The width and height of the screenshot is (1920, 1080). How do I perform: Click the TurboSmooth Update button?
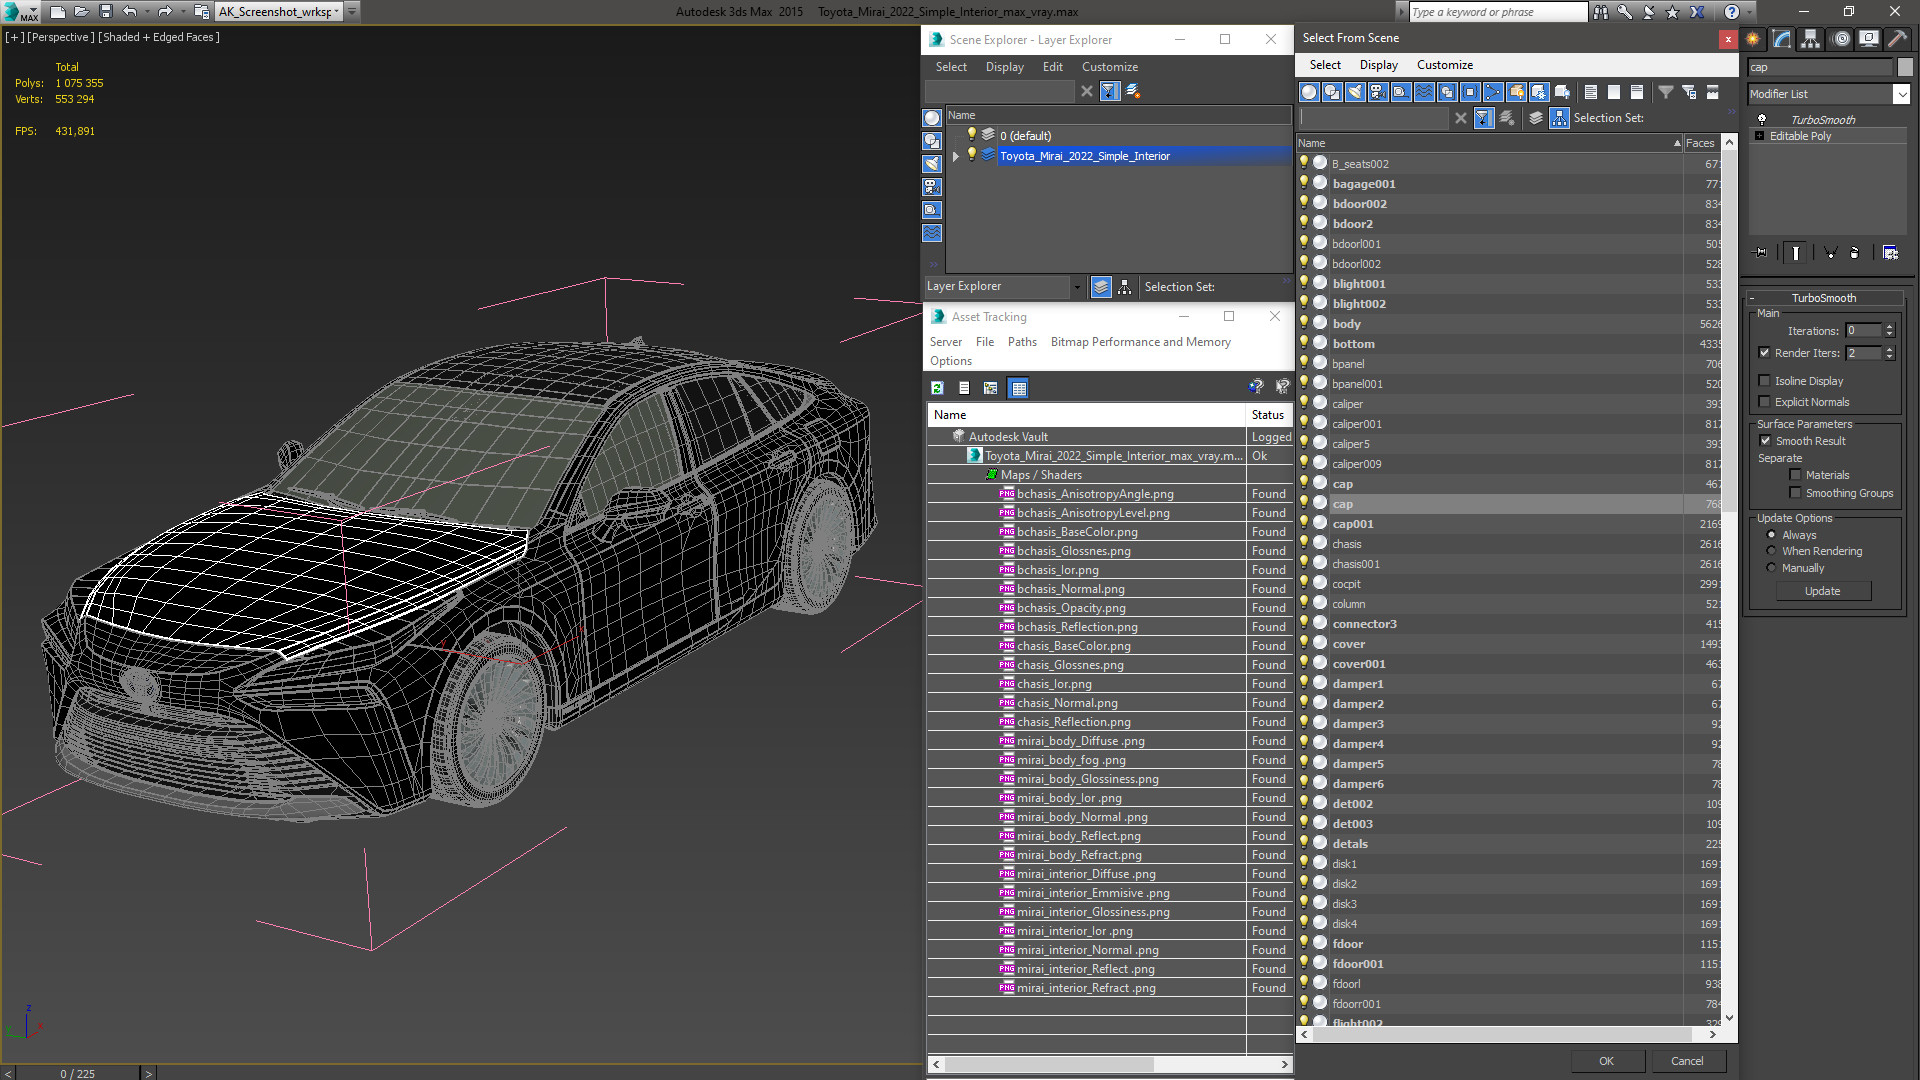(1822, 591)
